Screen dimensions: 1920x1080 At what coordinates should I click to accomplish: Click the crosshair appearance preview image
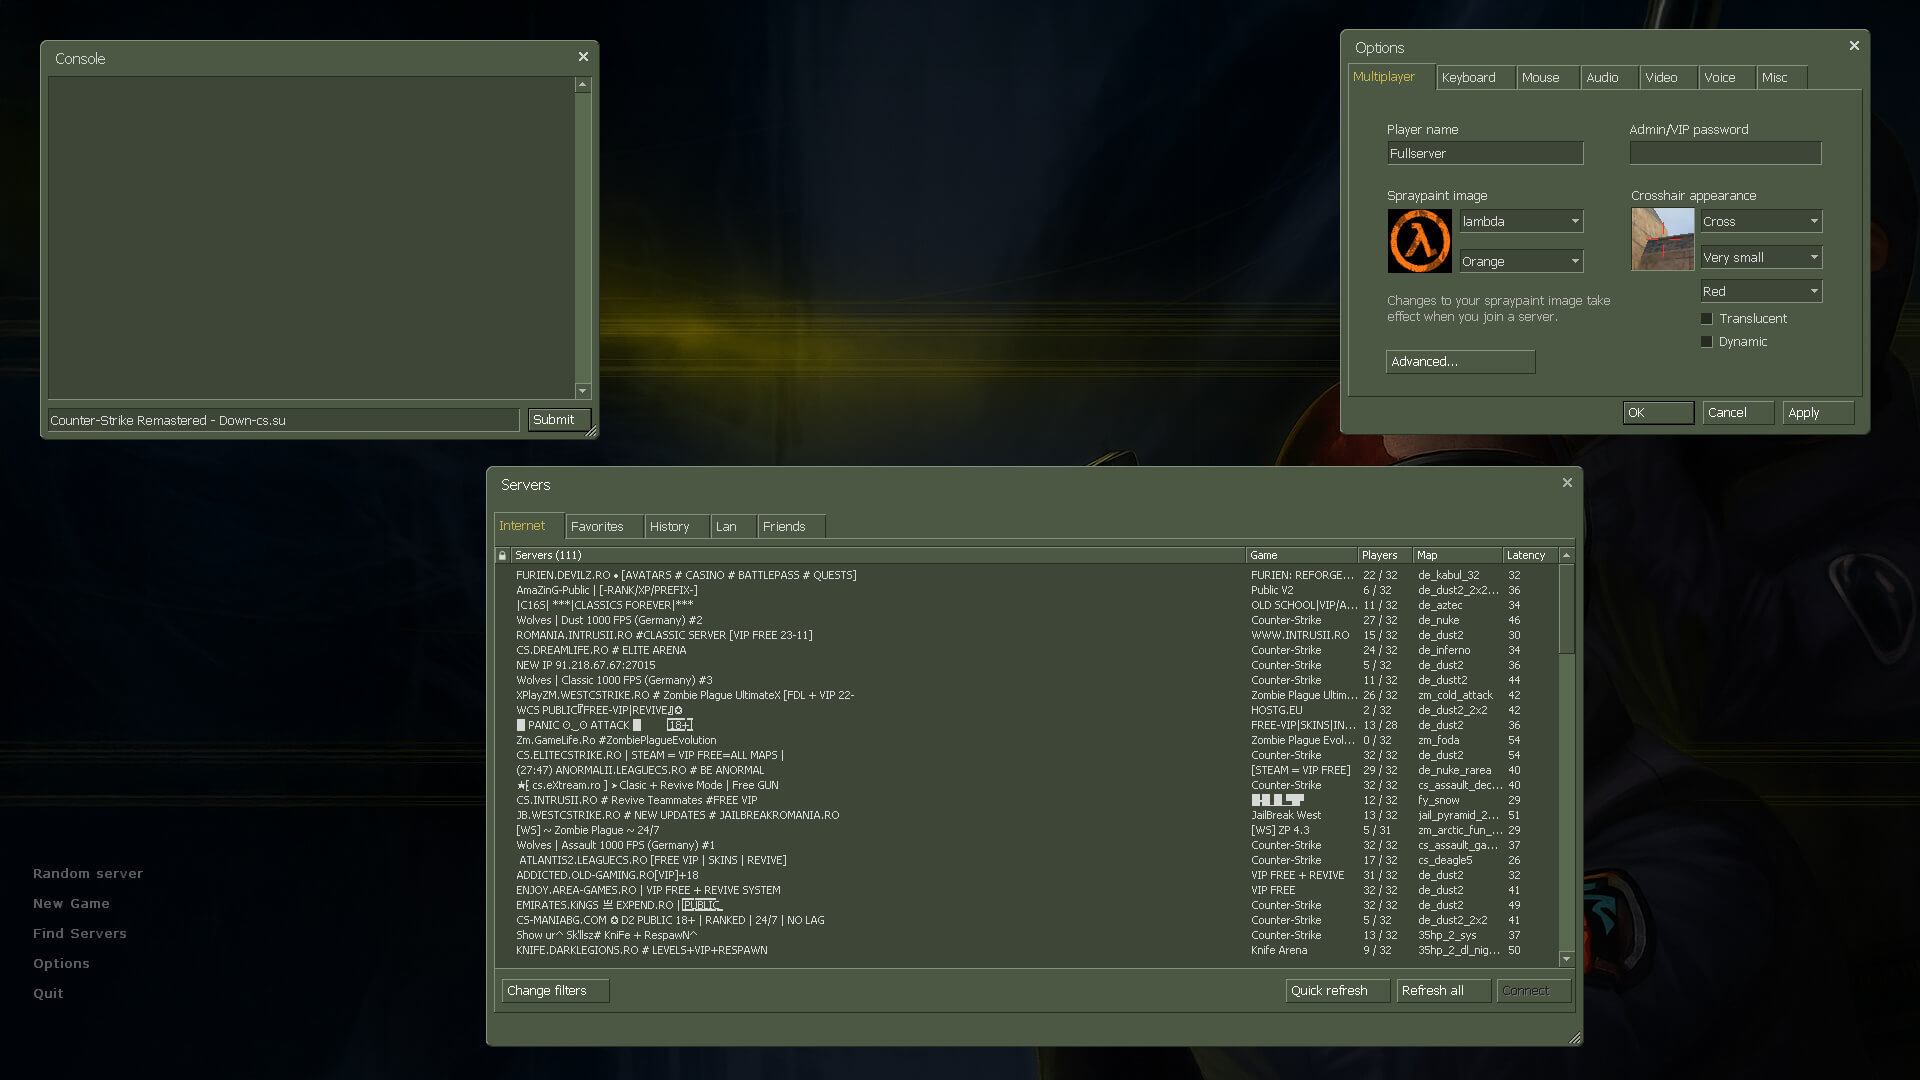[1663, 240]
